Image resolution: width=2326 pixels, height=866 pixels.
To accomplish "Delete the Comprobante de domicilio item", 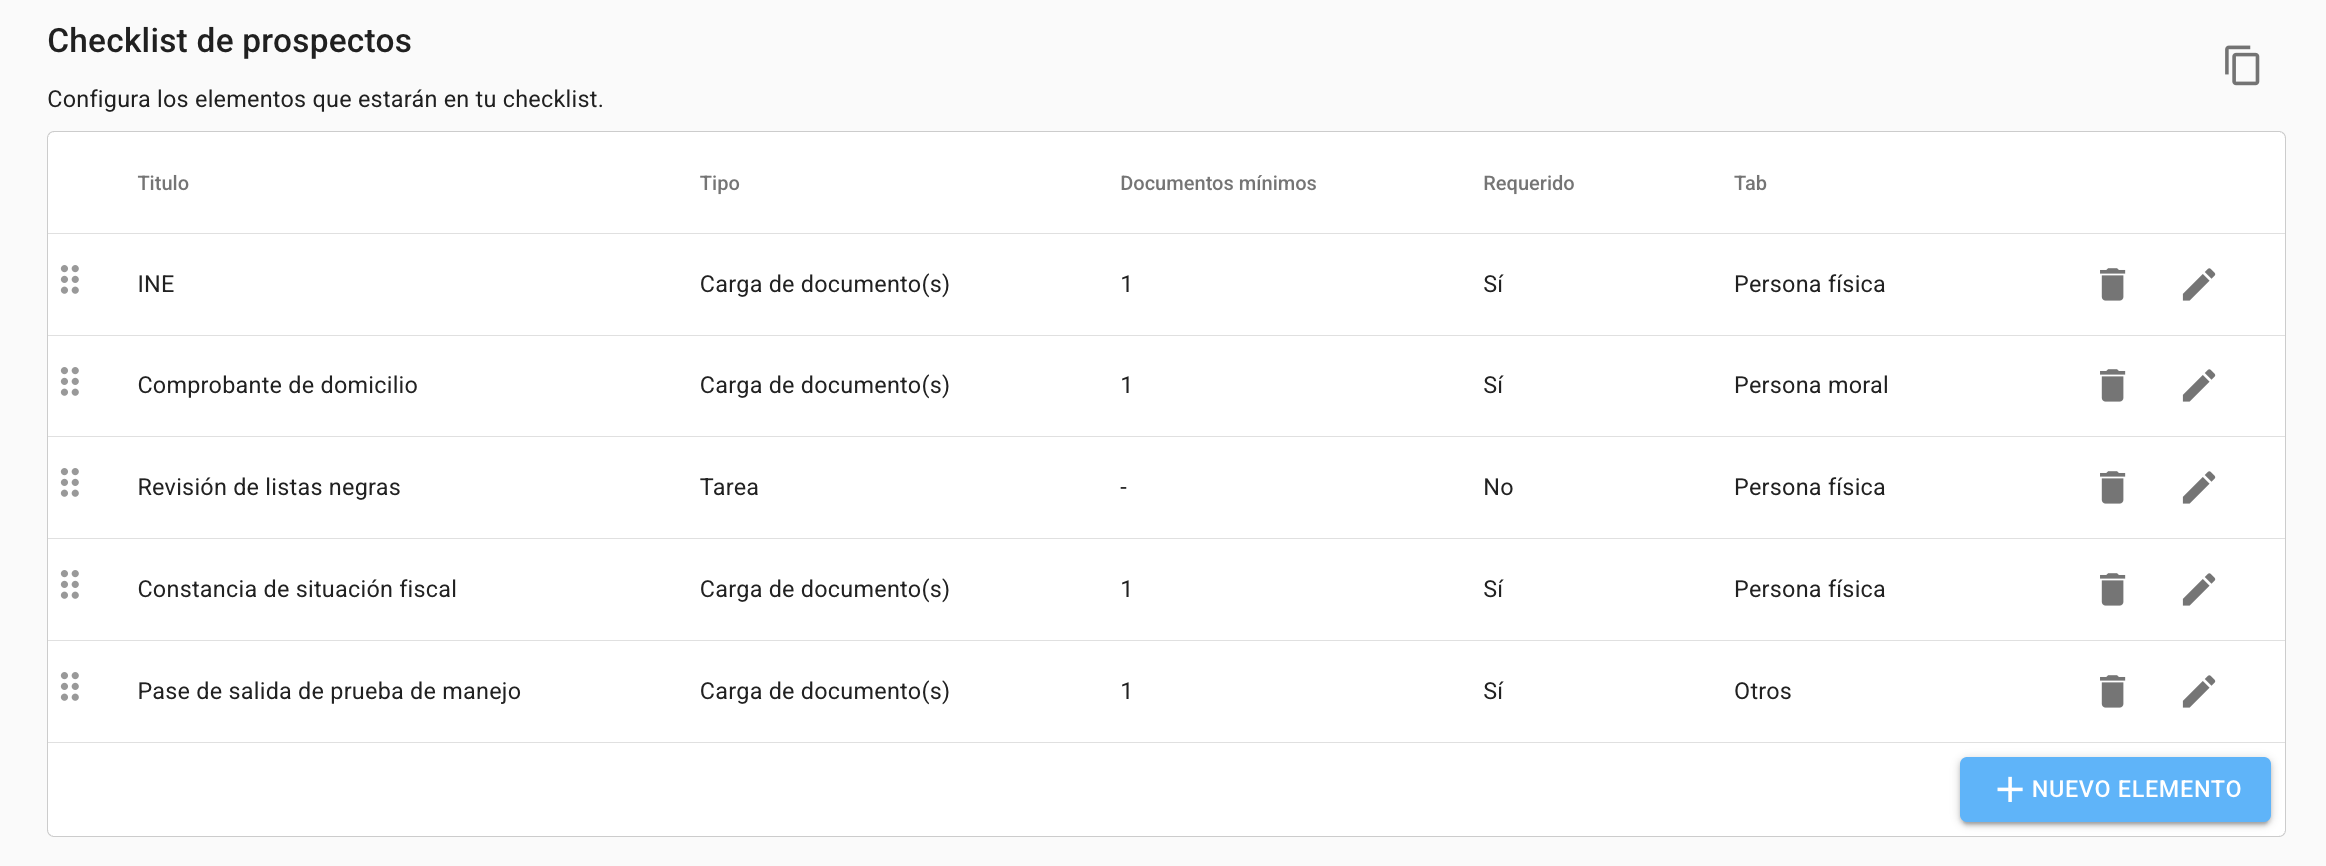I will (2112, 386).
